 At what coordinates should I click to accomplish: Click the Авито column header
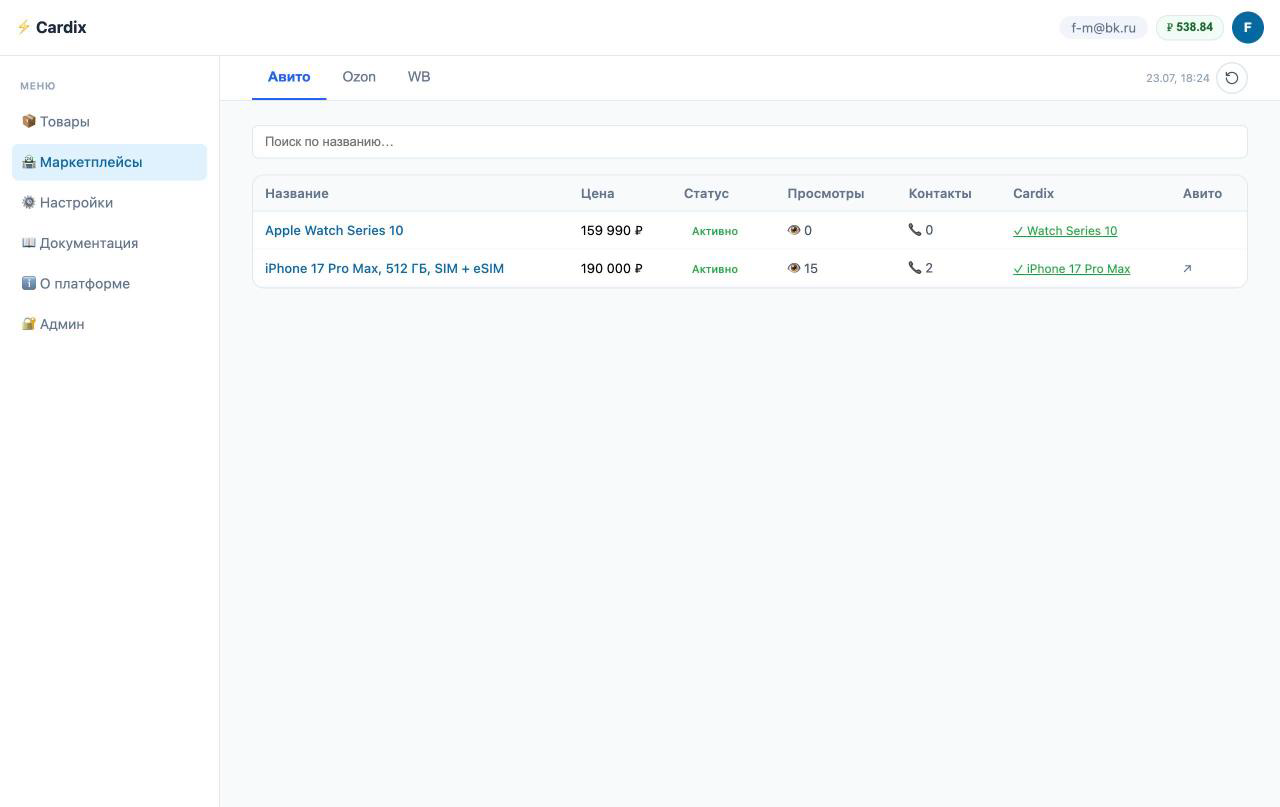tap(1202, 193)
